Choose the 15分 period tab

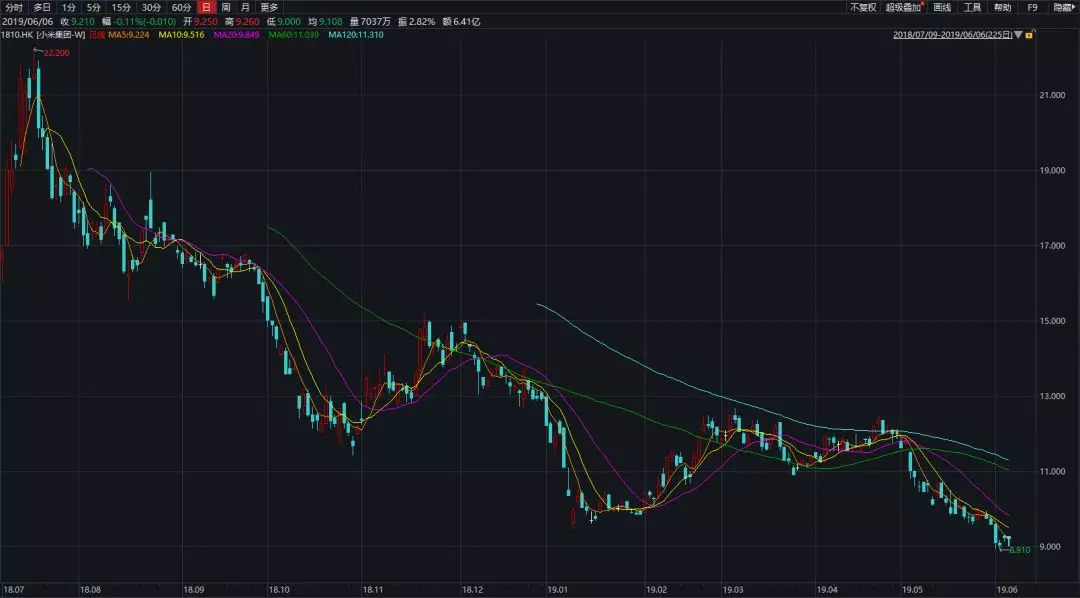pyautogui.click(x=121, y=7)
